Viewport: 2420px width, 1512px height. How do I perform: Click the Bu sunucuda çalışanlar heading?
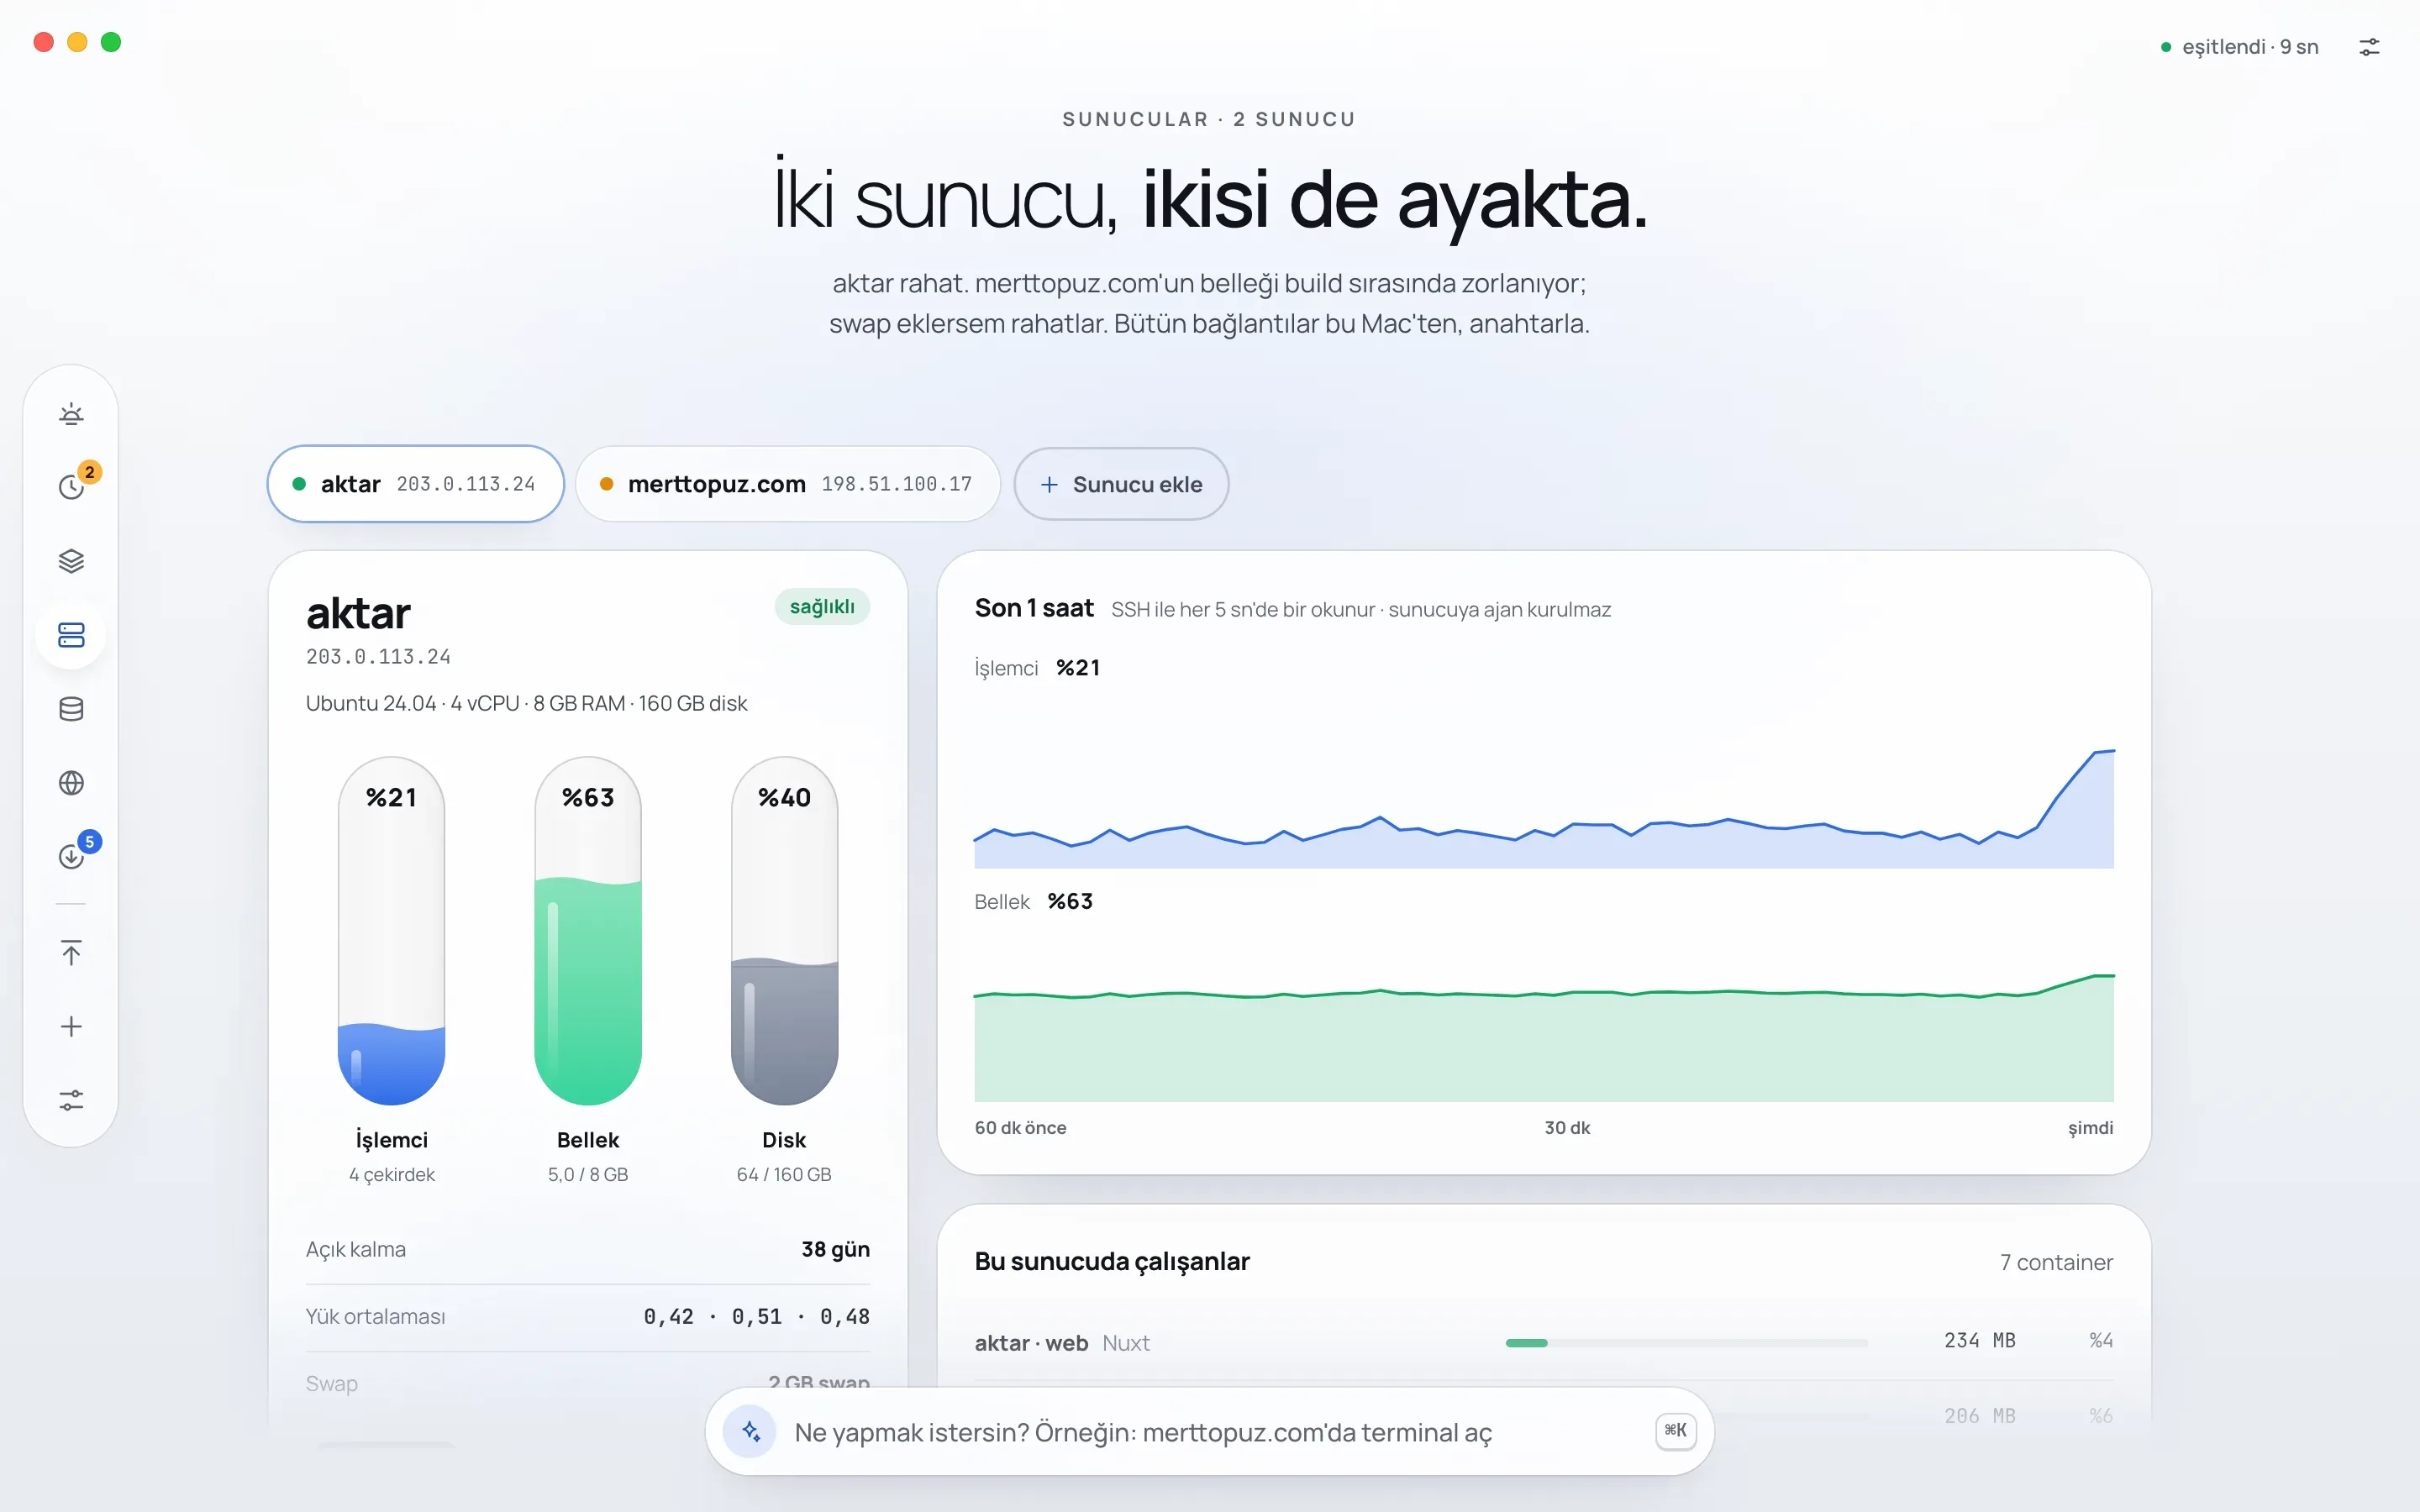click(1112, 1261)
